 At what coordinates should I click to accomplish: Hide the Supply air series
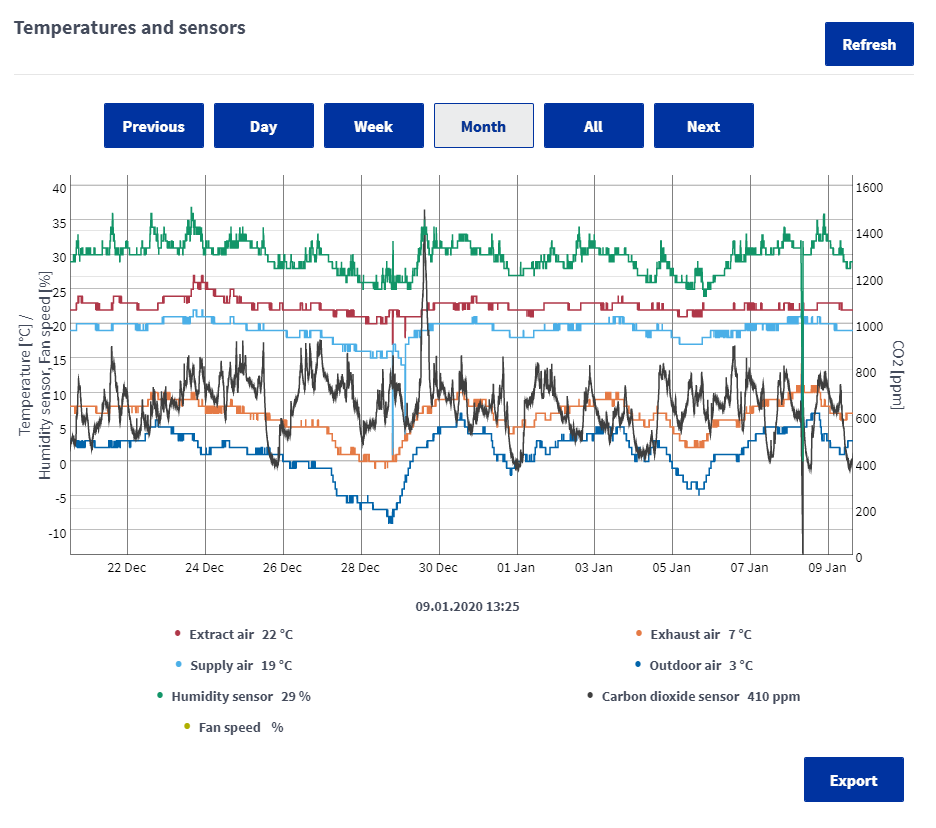222,665
